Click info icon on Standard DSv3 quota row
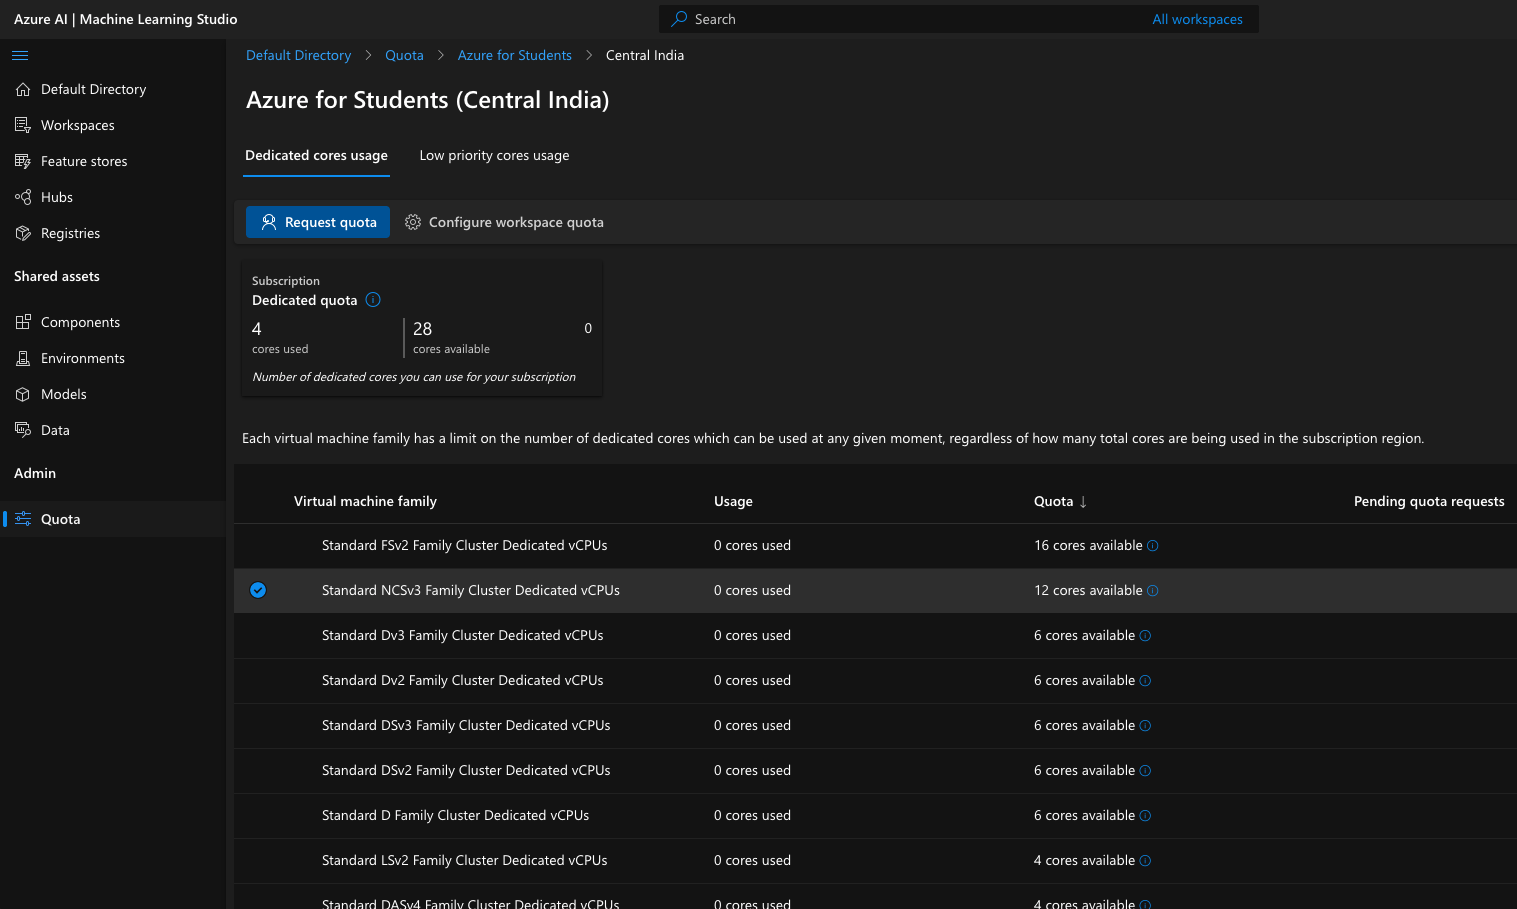 (1145, 726)
